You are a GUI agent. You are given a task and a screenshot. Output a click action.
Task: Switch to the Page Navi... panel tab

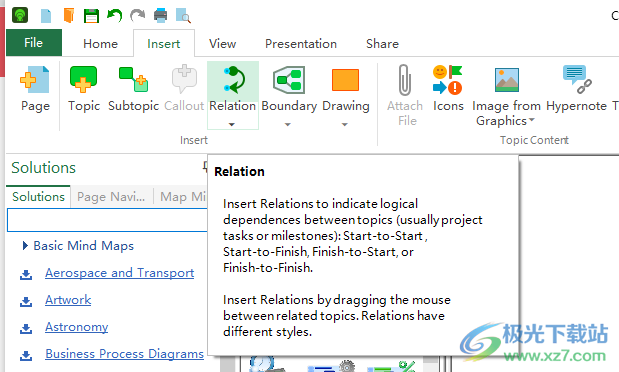[x=111, y=197]
